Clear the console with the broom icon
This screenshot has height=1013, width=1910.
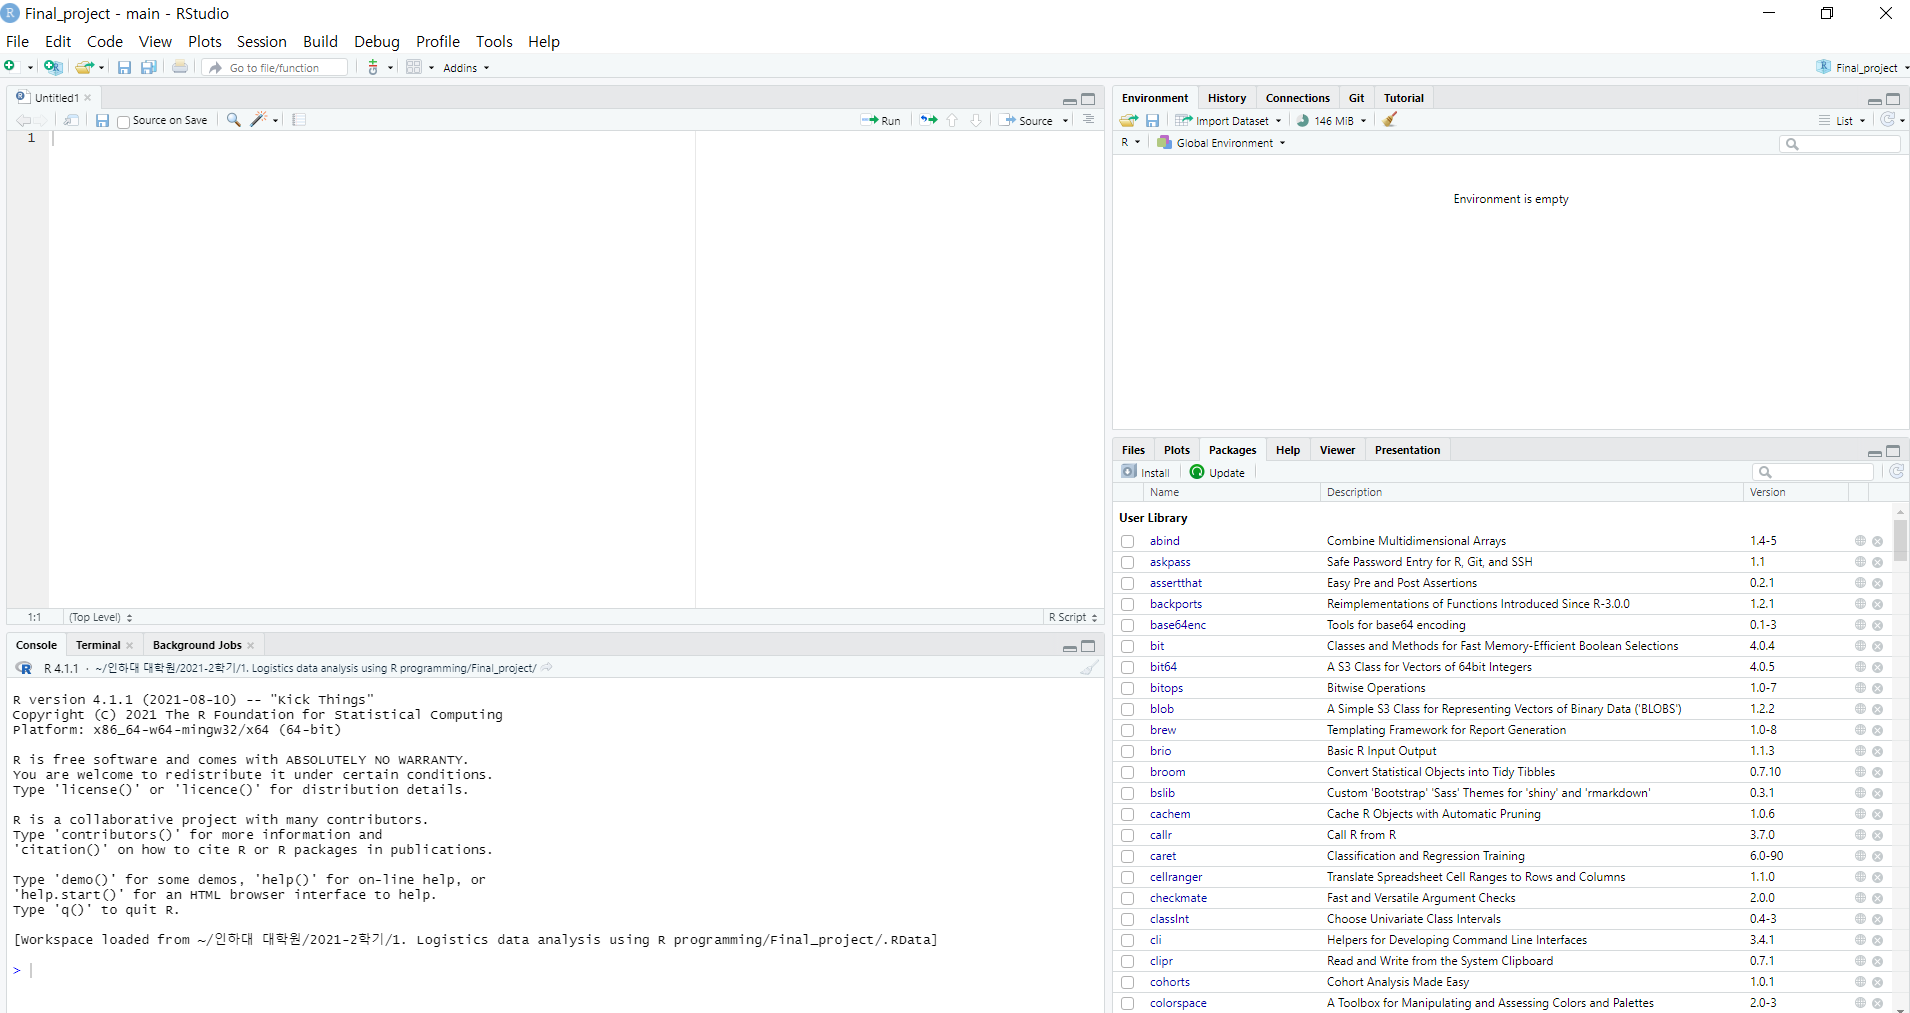point(1089,668)
